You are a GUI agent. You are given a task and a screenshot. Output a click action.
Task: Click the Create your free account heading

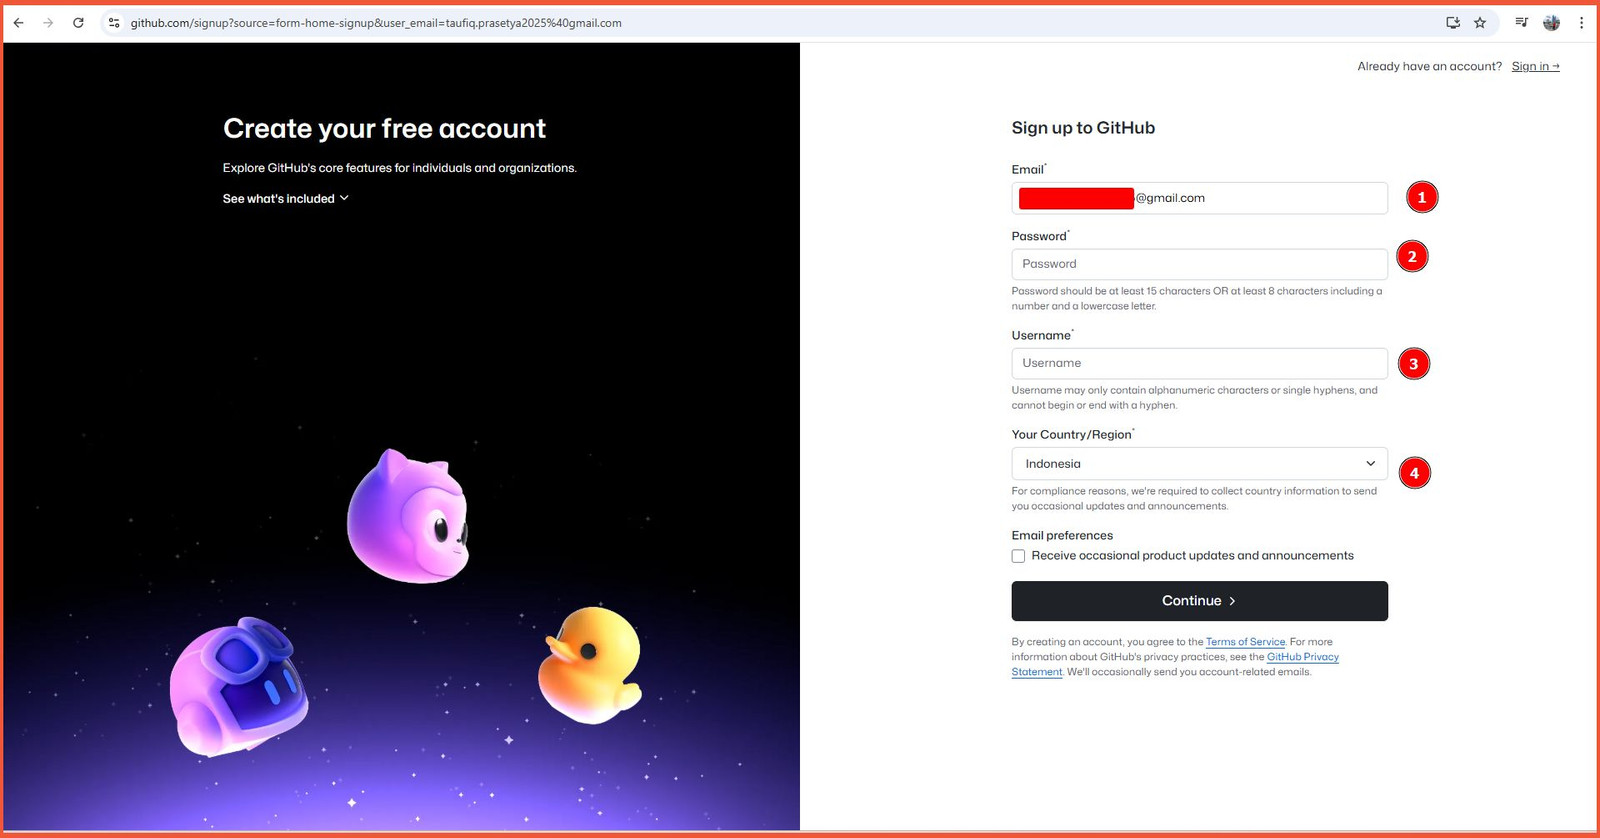tap(384, 129)
